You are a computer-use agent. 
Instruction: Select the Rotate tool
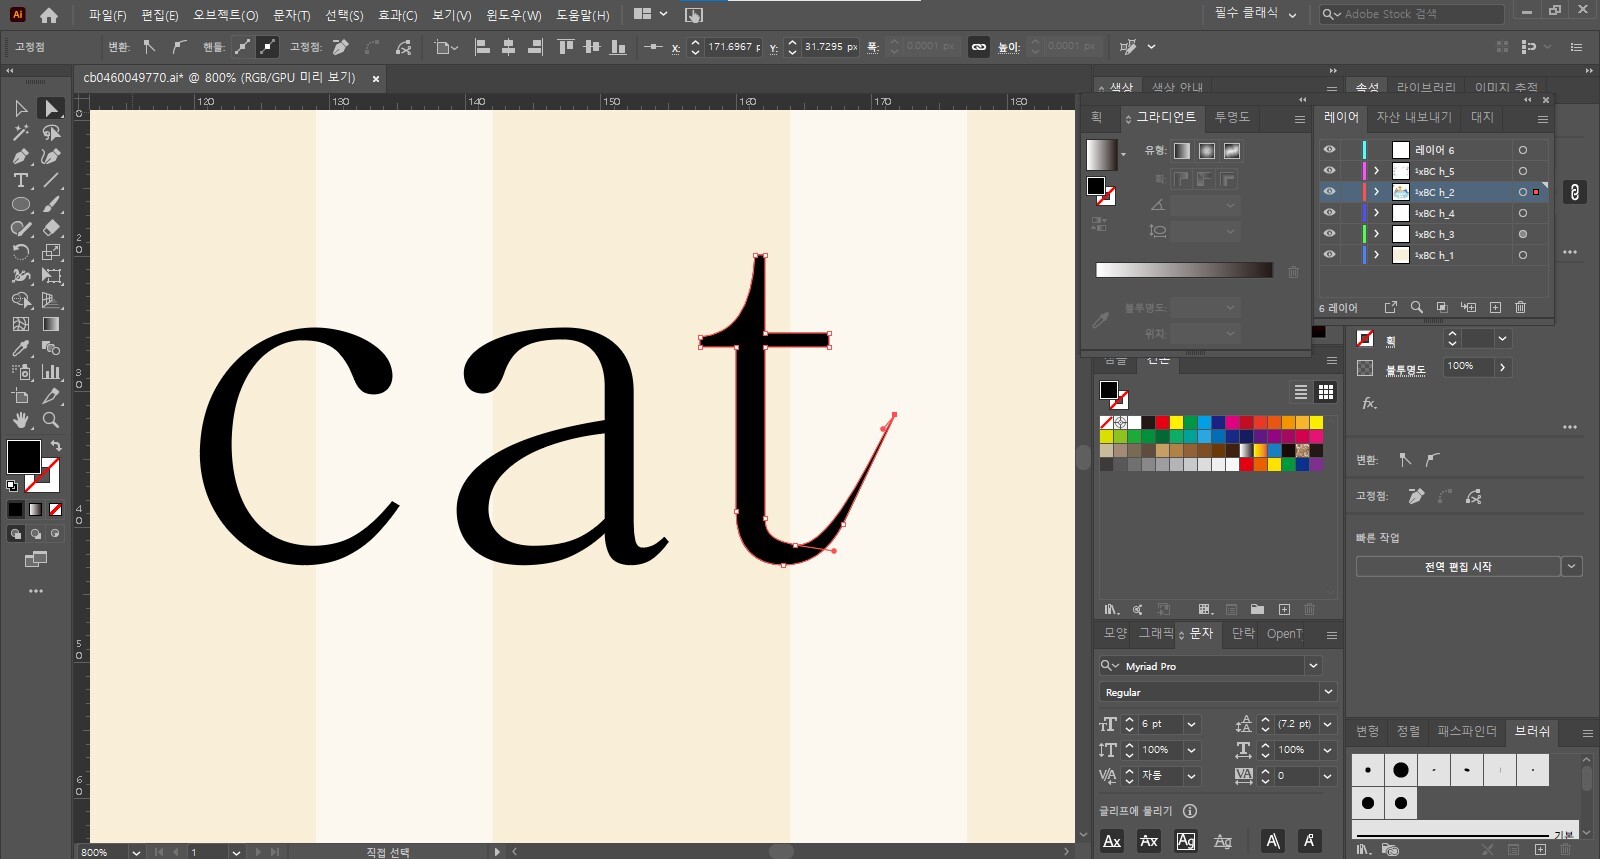(20, 252)
